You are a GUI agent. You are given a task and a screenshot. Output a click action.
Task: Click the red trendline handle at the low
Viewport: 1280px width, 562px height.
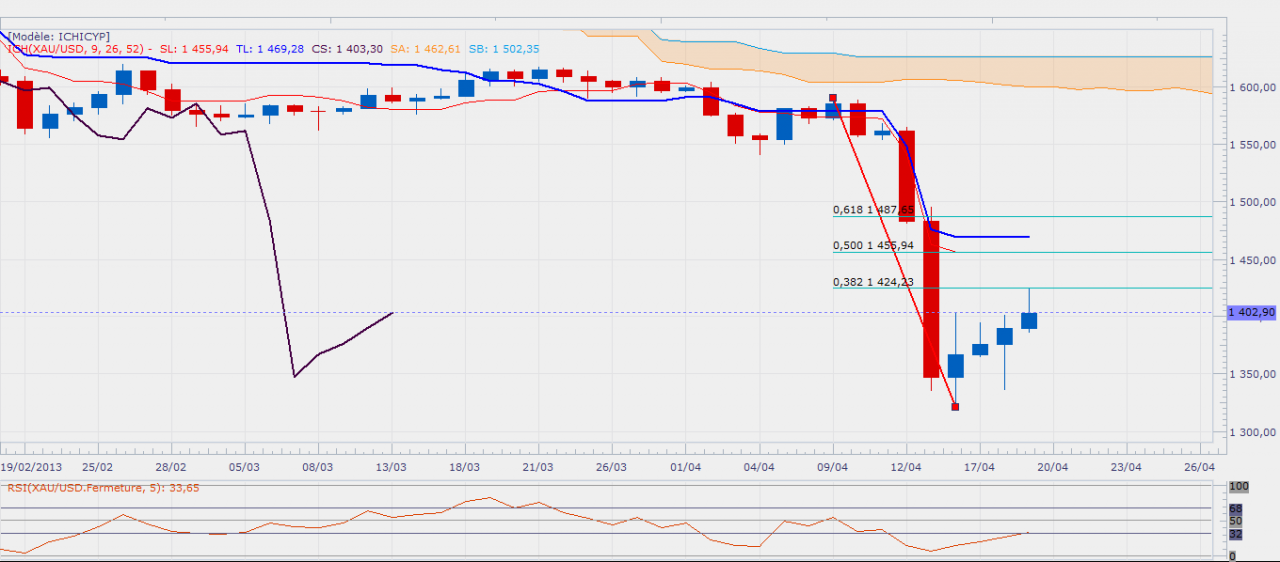(955, 407)
